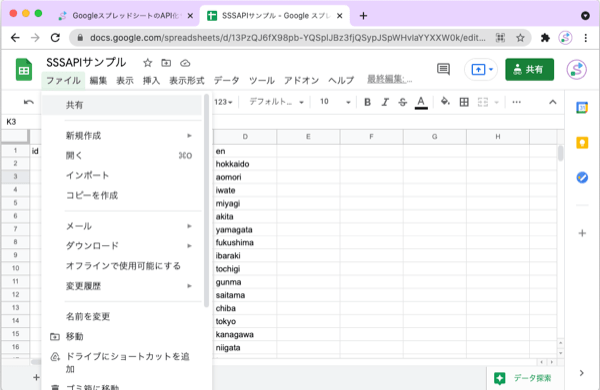
Task: Open the 表示形式 menu
Action: tap(187, 80)
